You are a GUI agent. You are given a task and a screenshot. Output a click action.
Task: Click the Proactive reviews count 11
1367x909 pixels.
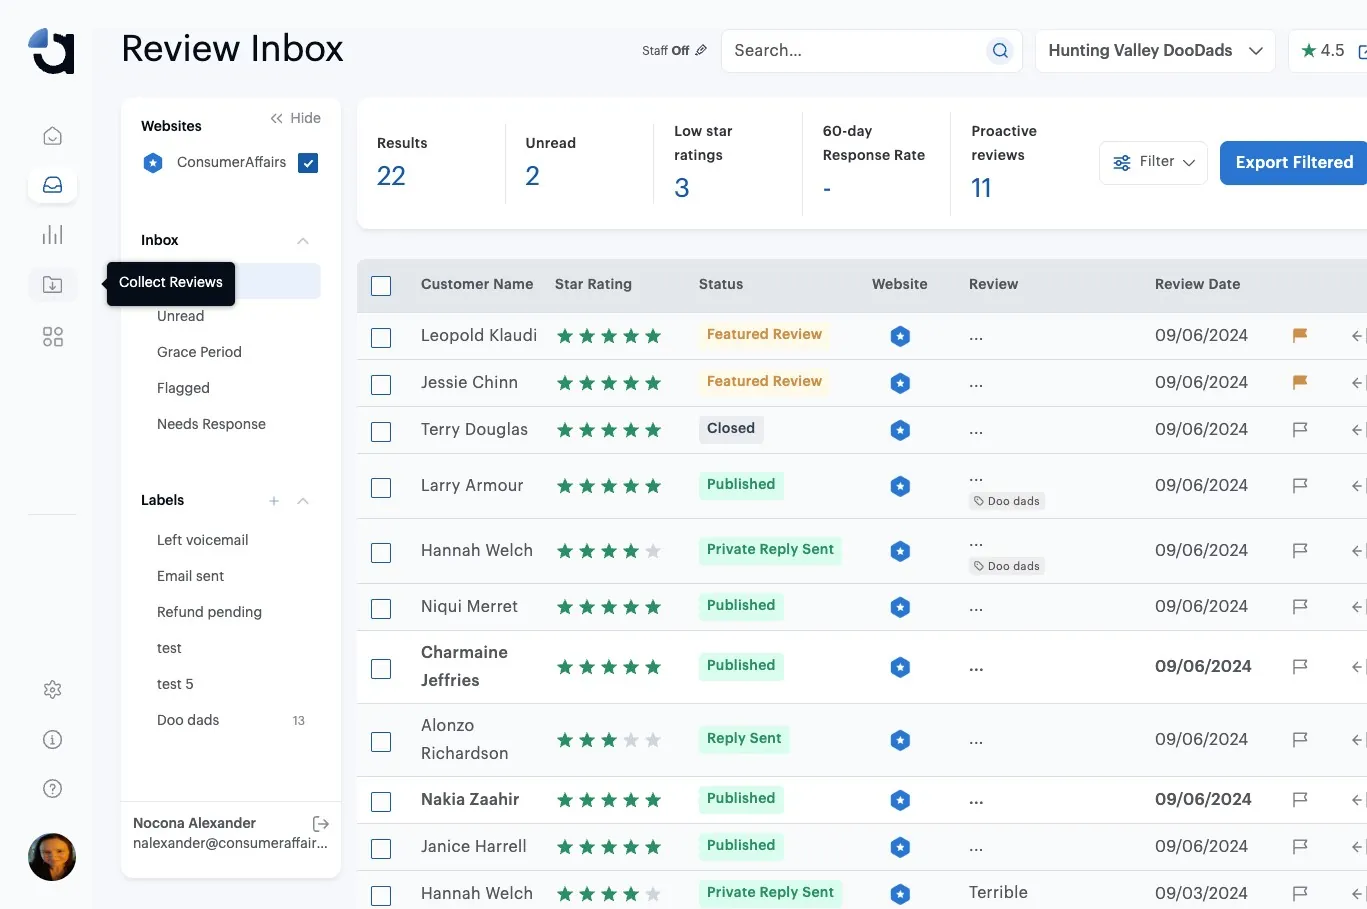pos(981,188)
